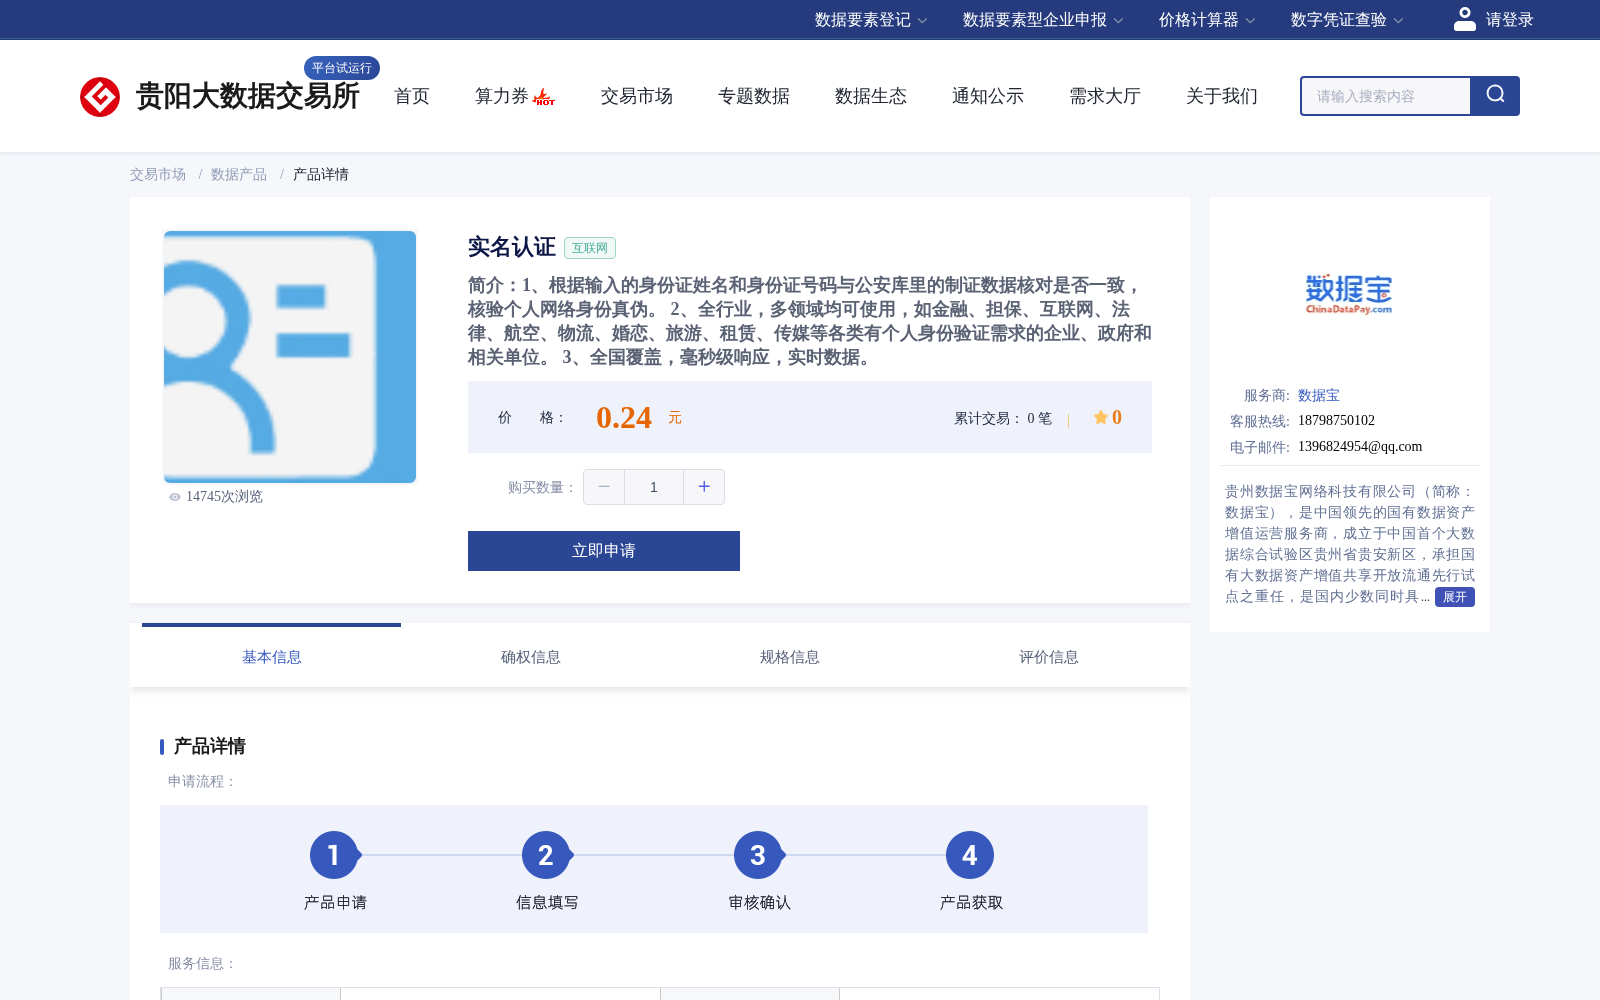Click the 互联网 category tag
Viewport: 1600px width, 1000px height.
click(590, 248)
